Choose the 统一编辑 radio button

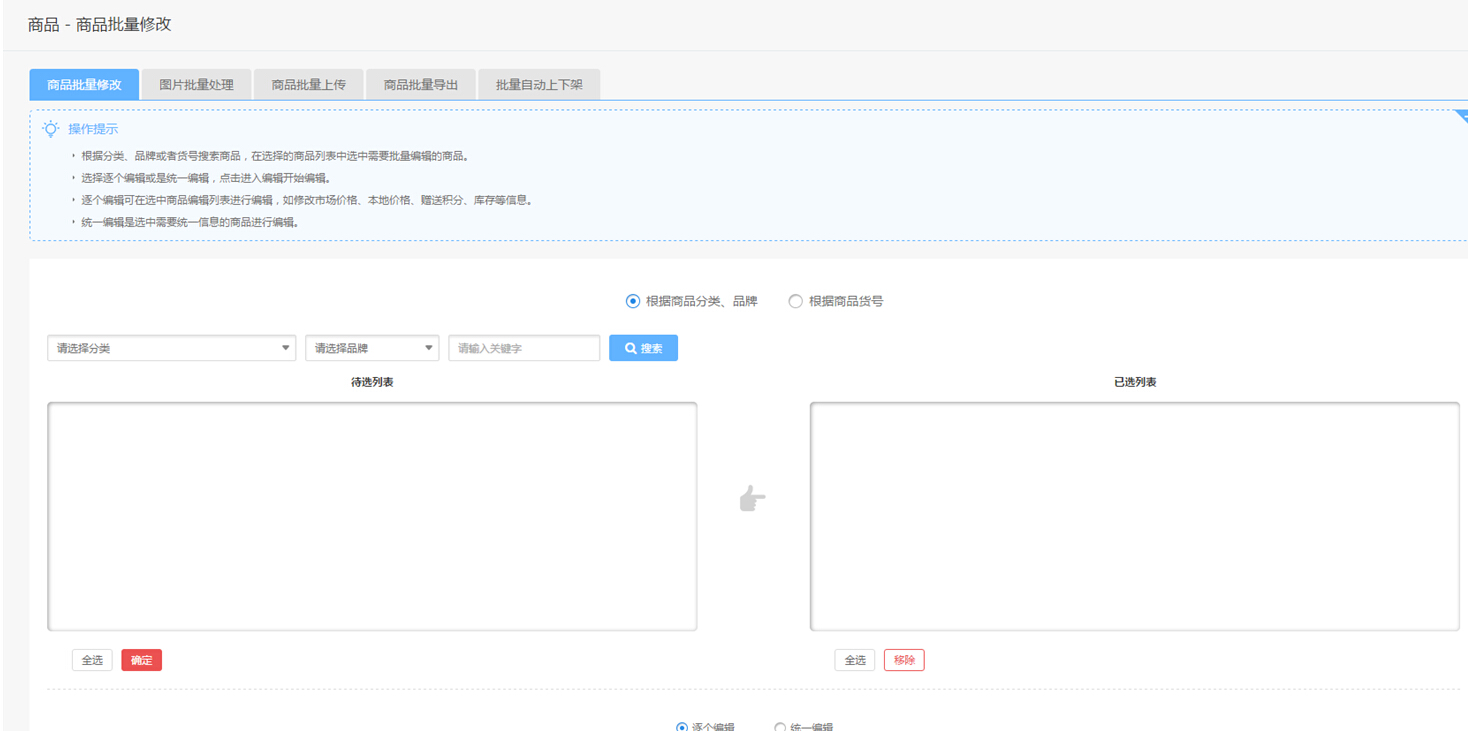780,727
